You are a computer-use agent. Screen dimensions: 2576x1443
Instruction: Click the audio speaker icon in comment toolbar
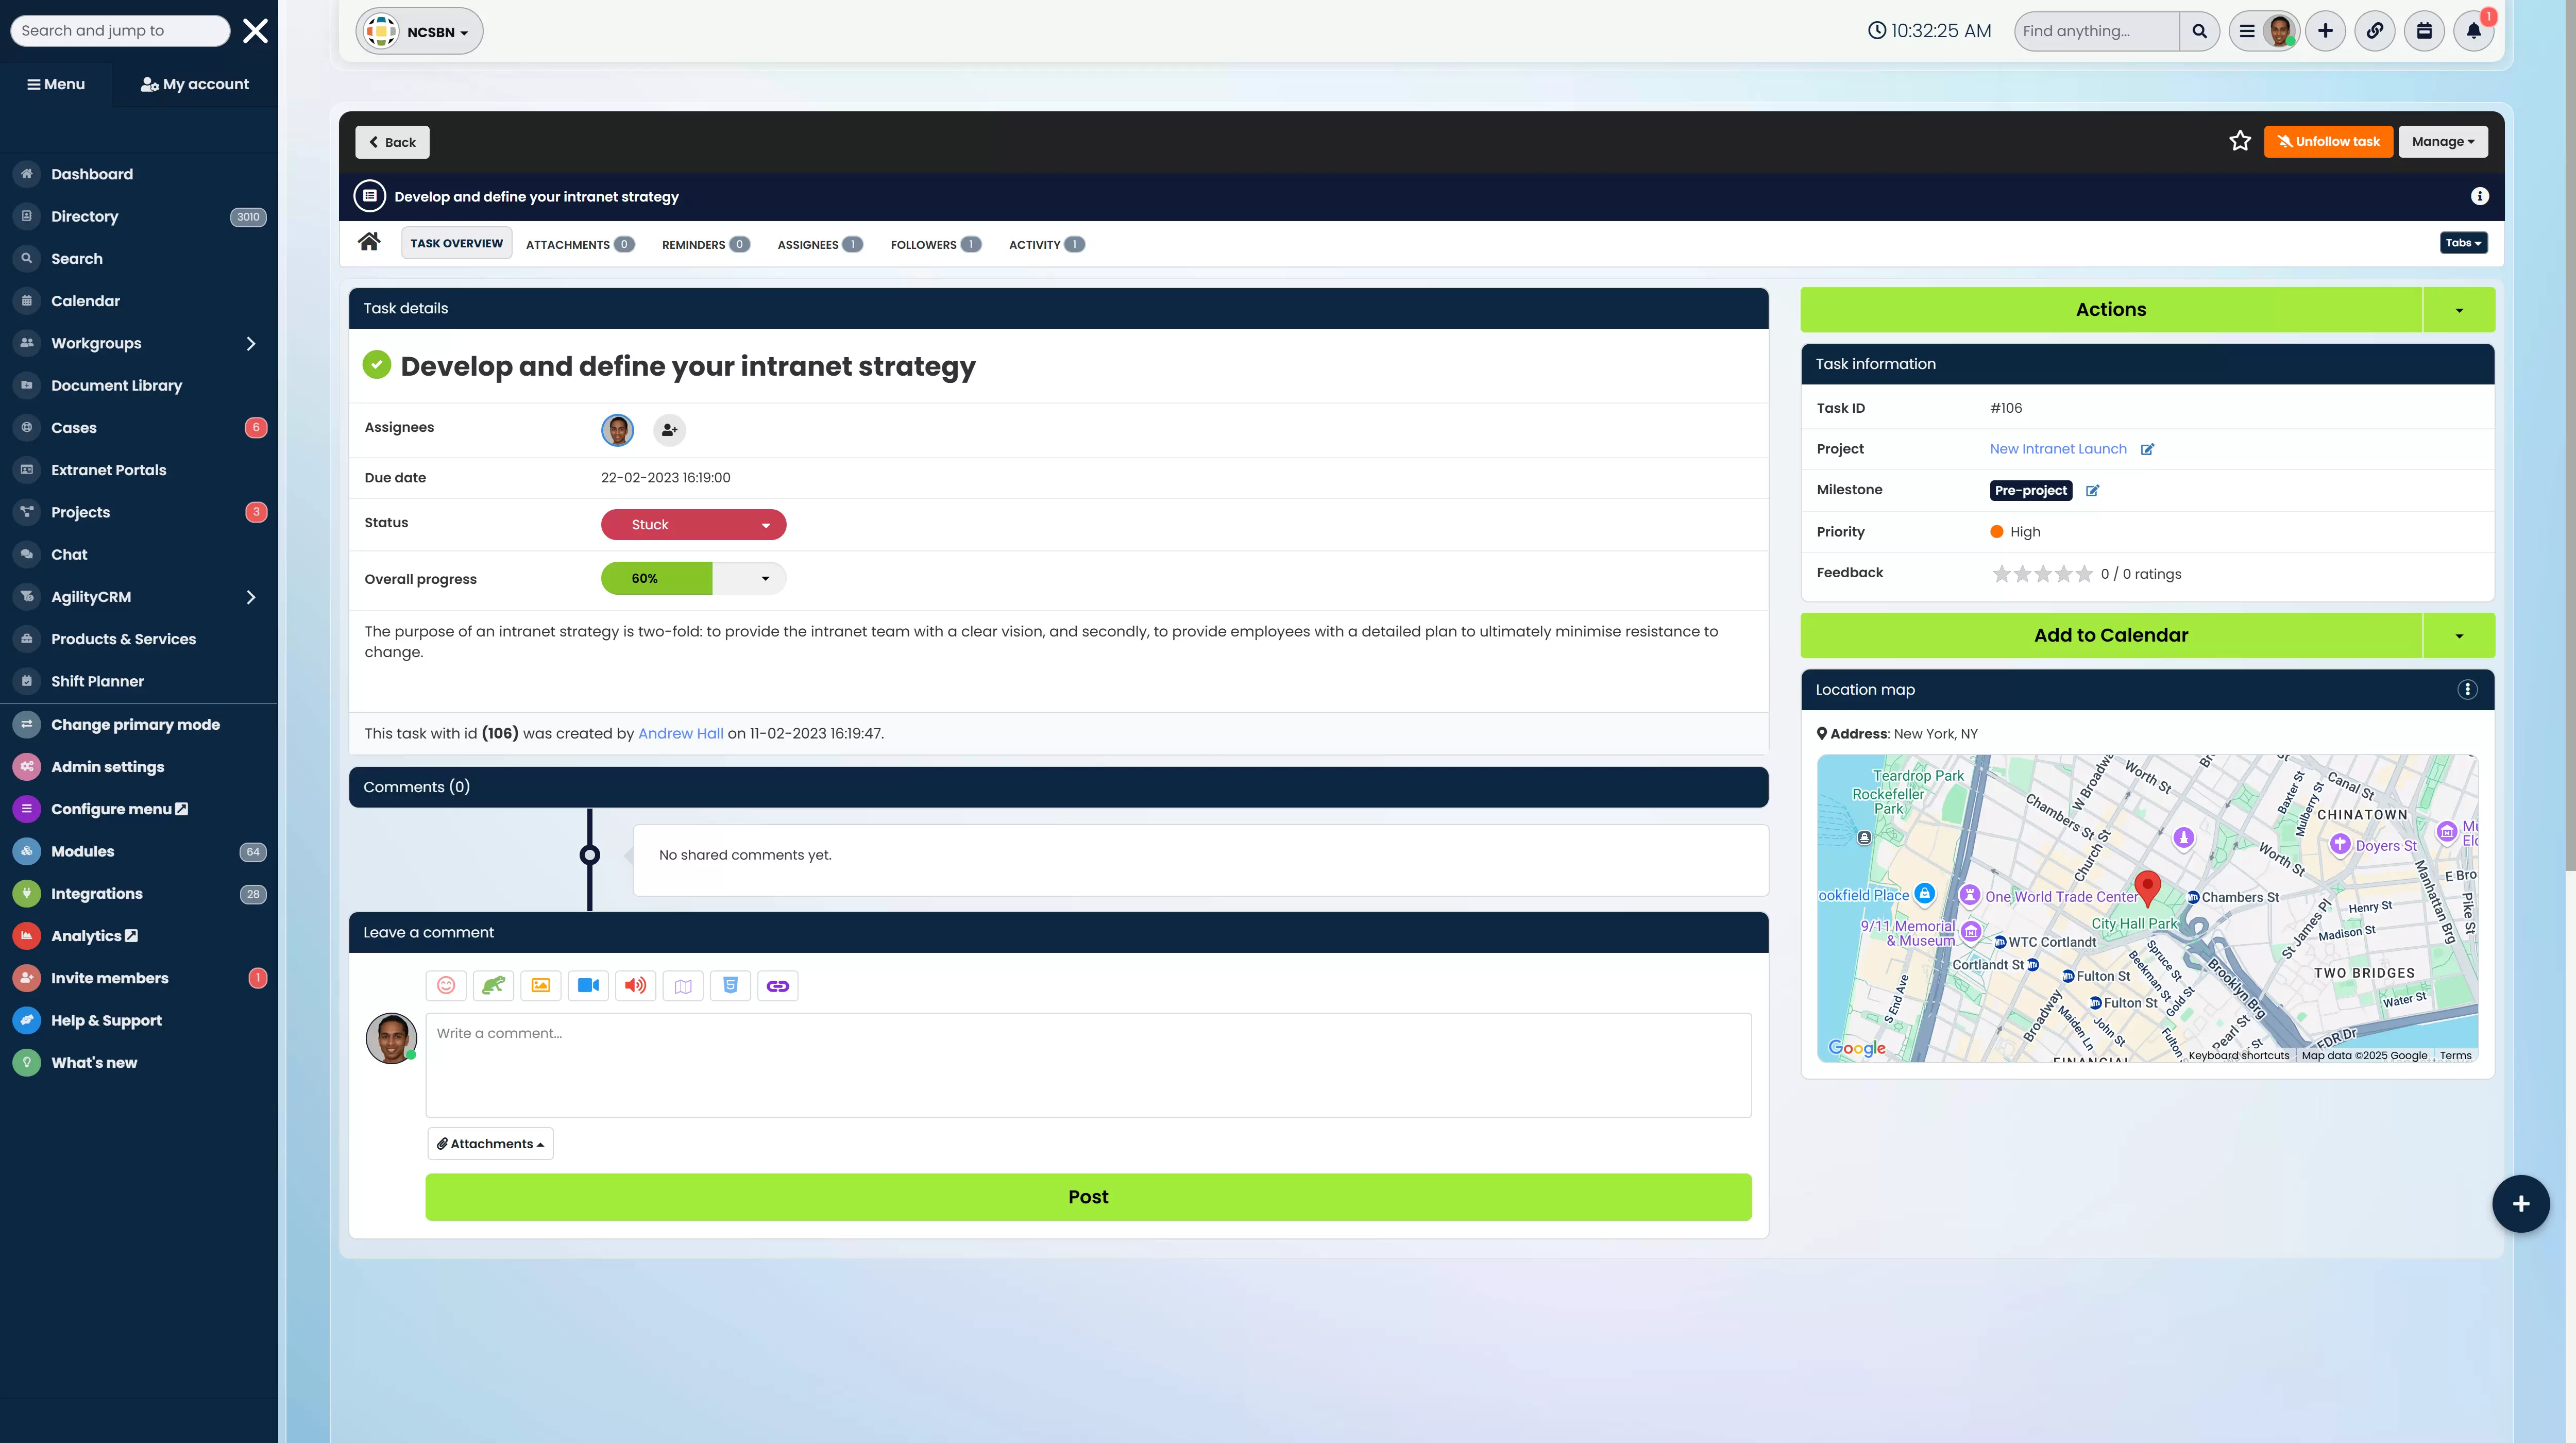pos(635,985)
